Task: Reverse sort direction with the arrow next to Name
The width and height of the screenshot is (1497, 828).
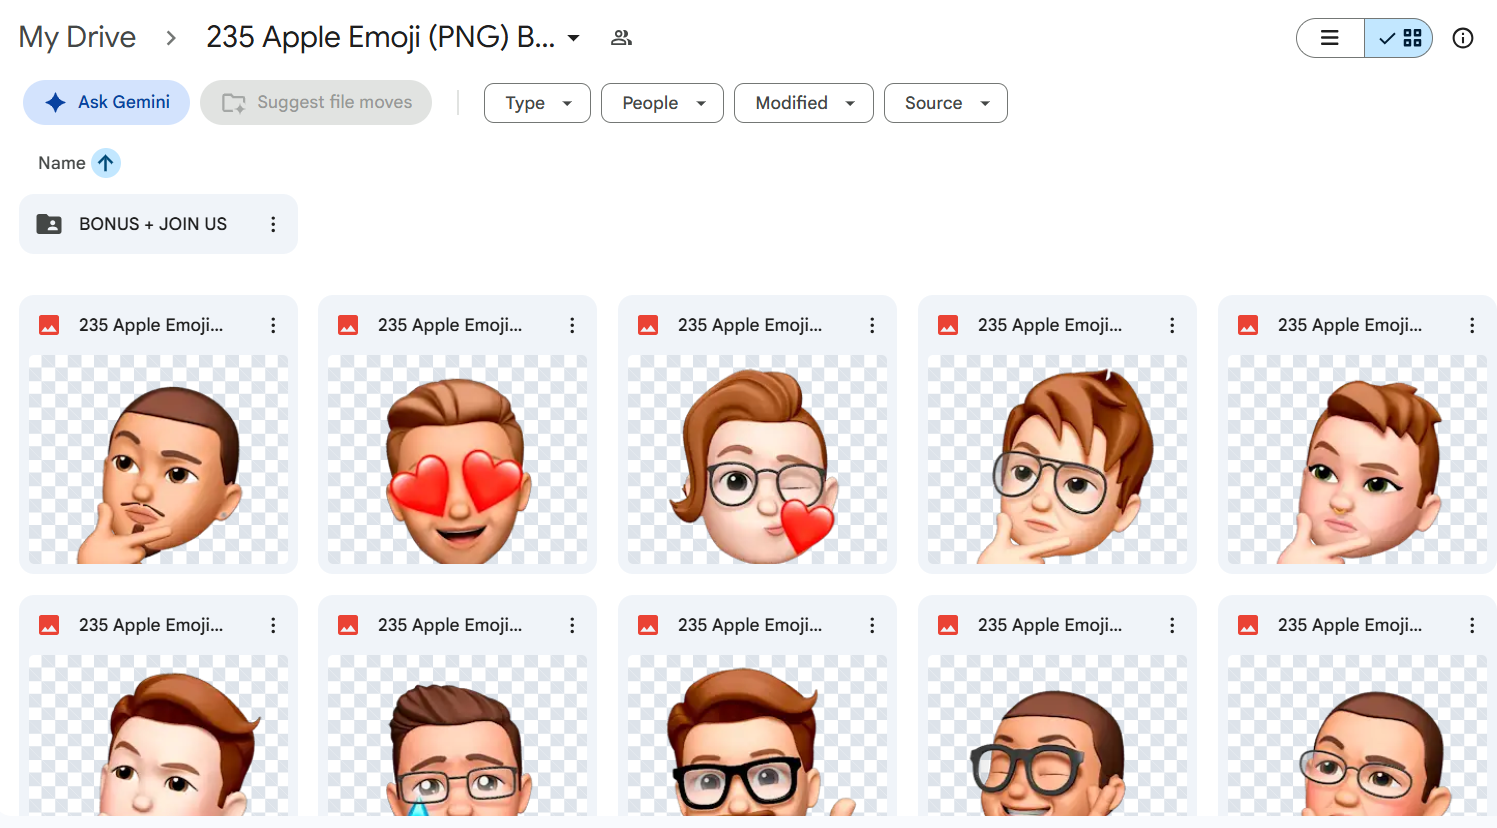Action: click(x=106, y=163)
